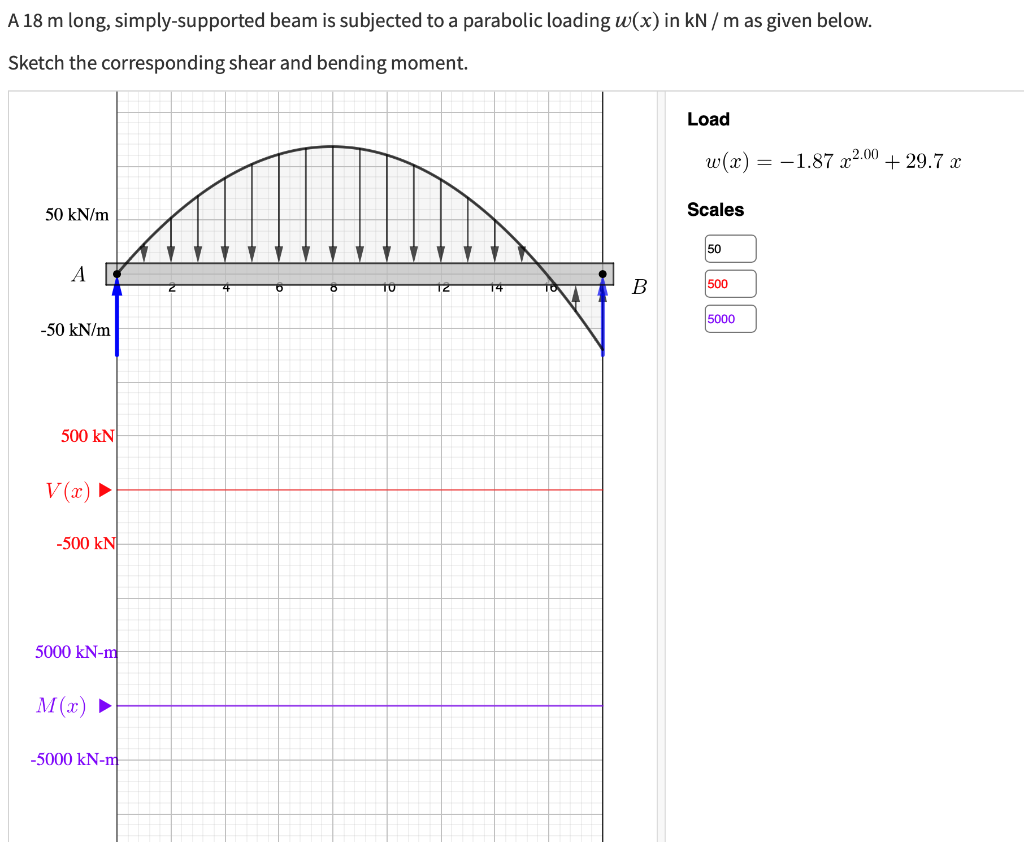Click the purple M(x) triangle marker
1024x842 pixels.
(x=105, y=705)
